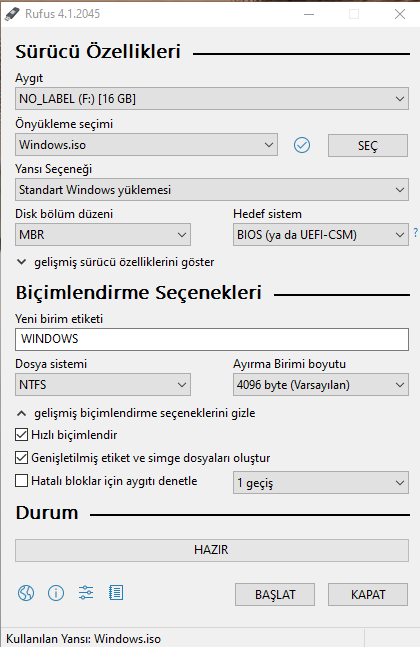The width and height of the screenshot is (420, 647).
Task: Open the 1 geçiş passes dropdown
Action: pyautogui.click(x=321, y=483)
